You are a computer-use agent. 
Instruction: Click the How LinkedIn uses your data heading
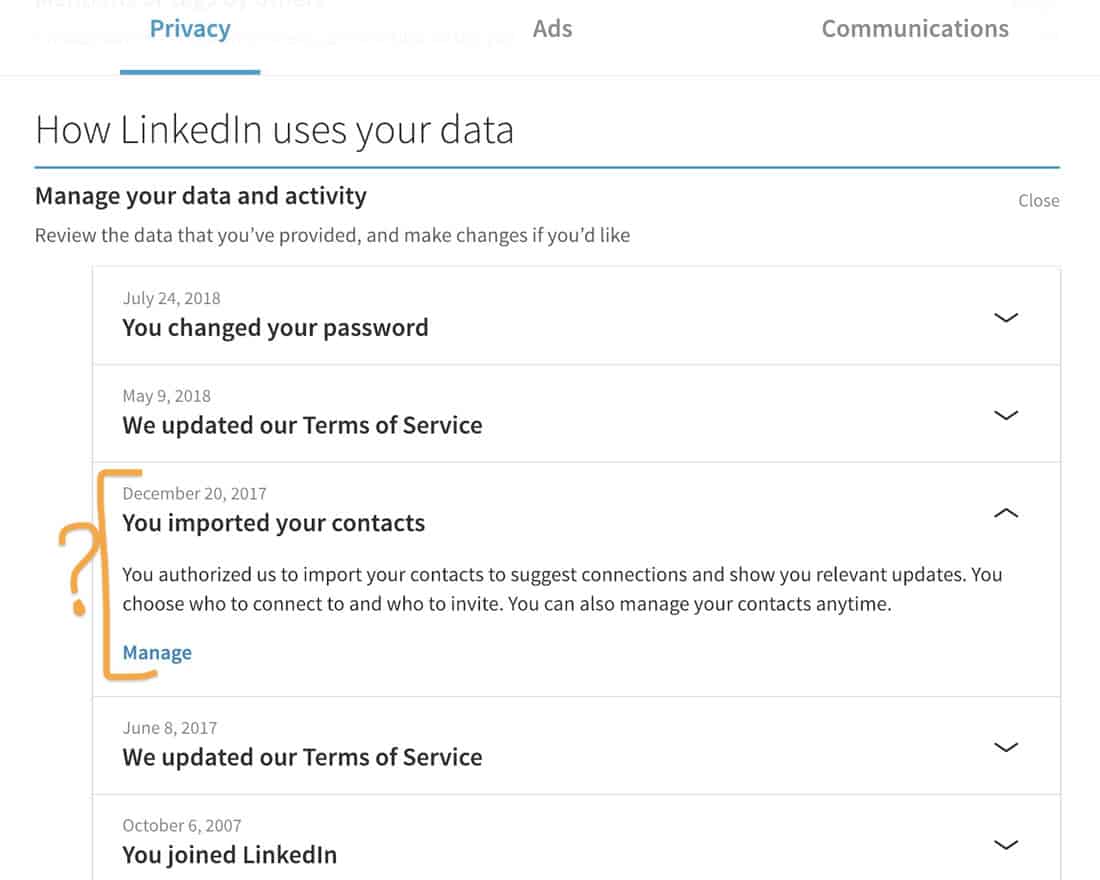[x=274, y=131]
